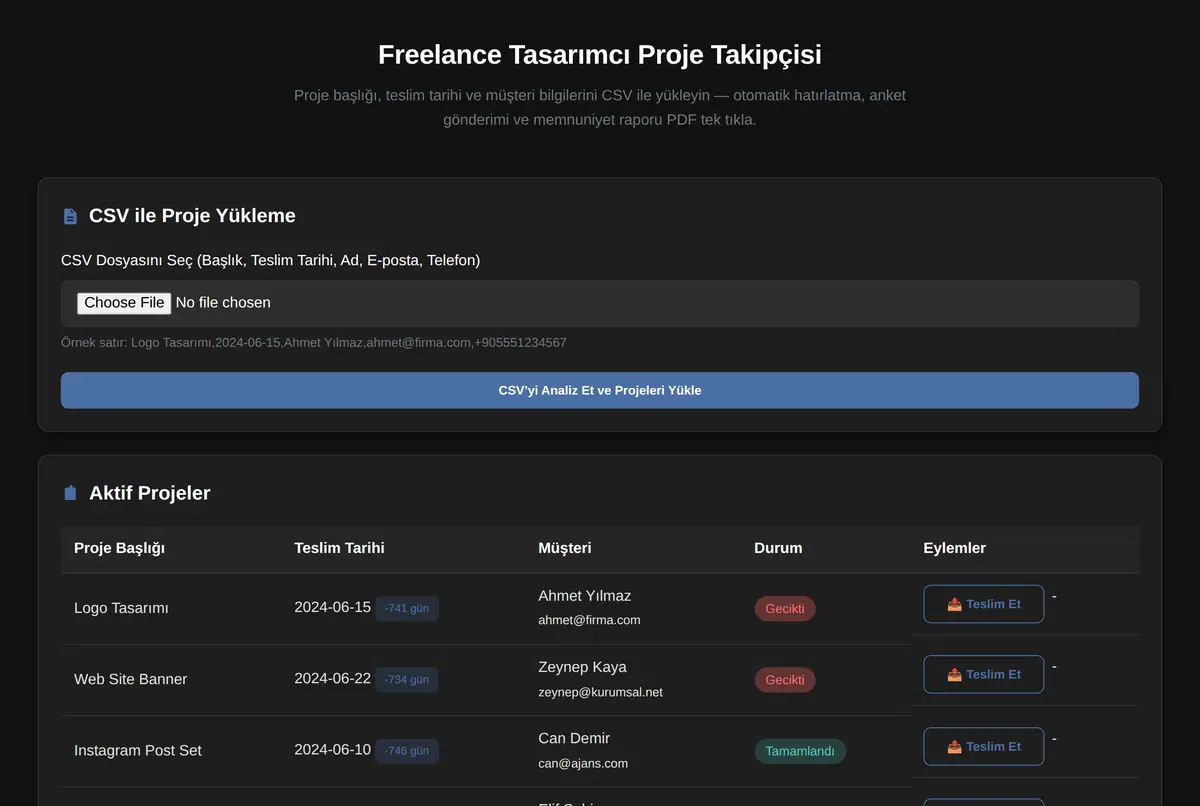Click the -734 gün badge

[x=407, y=679]
